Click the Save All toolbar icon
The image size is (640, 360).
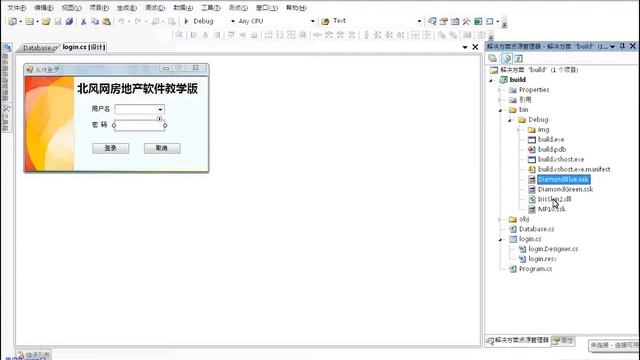tap(69, 21)
